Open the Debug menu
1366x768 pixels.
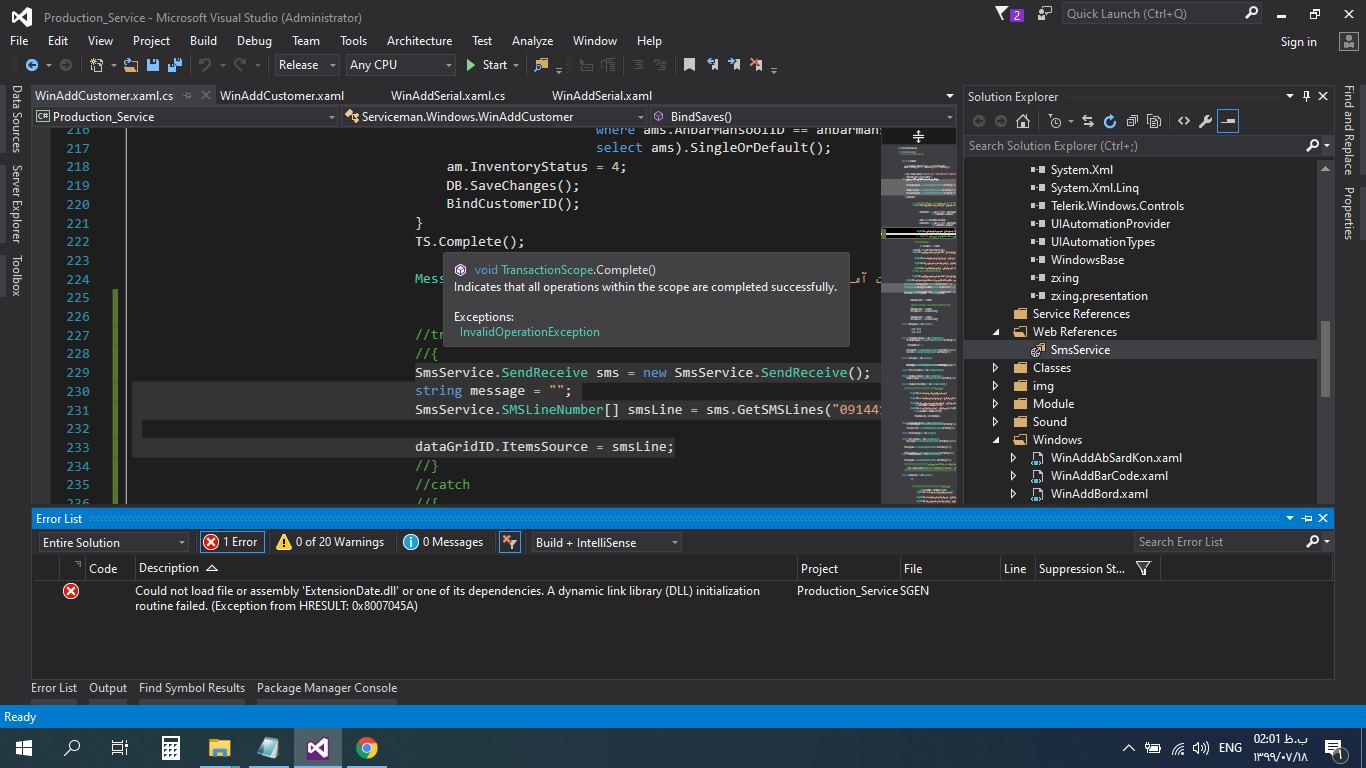[x=254, y=41]
